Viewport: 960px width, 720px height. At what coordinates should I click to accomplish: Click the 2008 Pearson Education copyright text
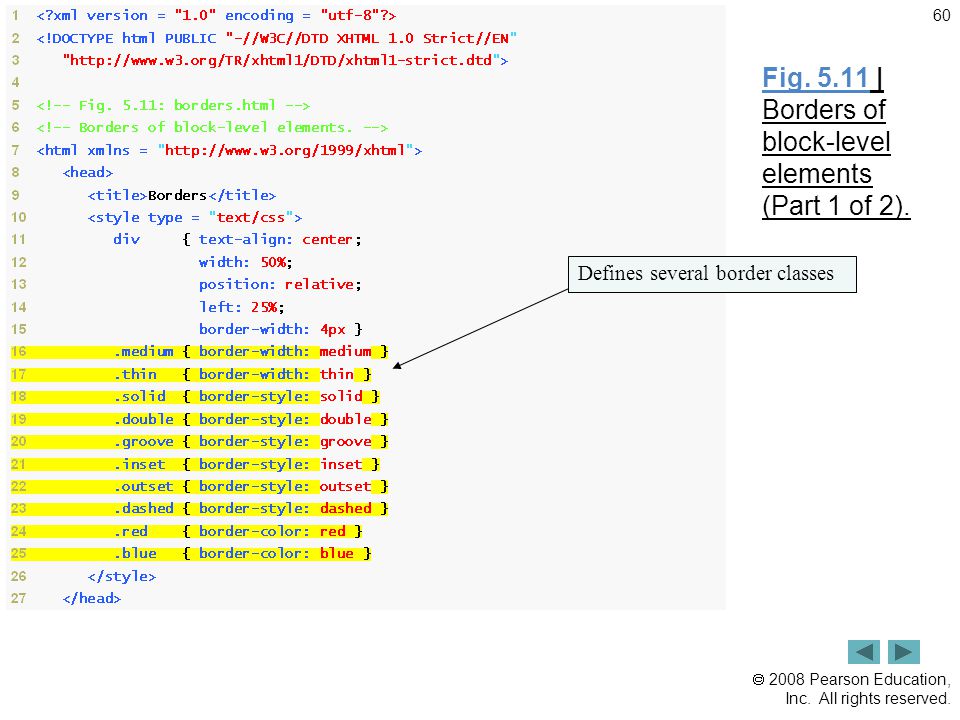(851, 680)
